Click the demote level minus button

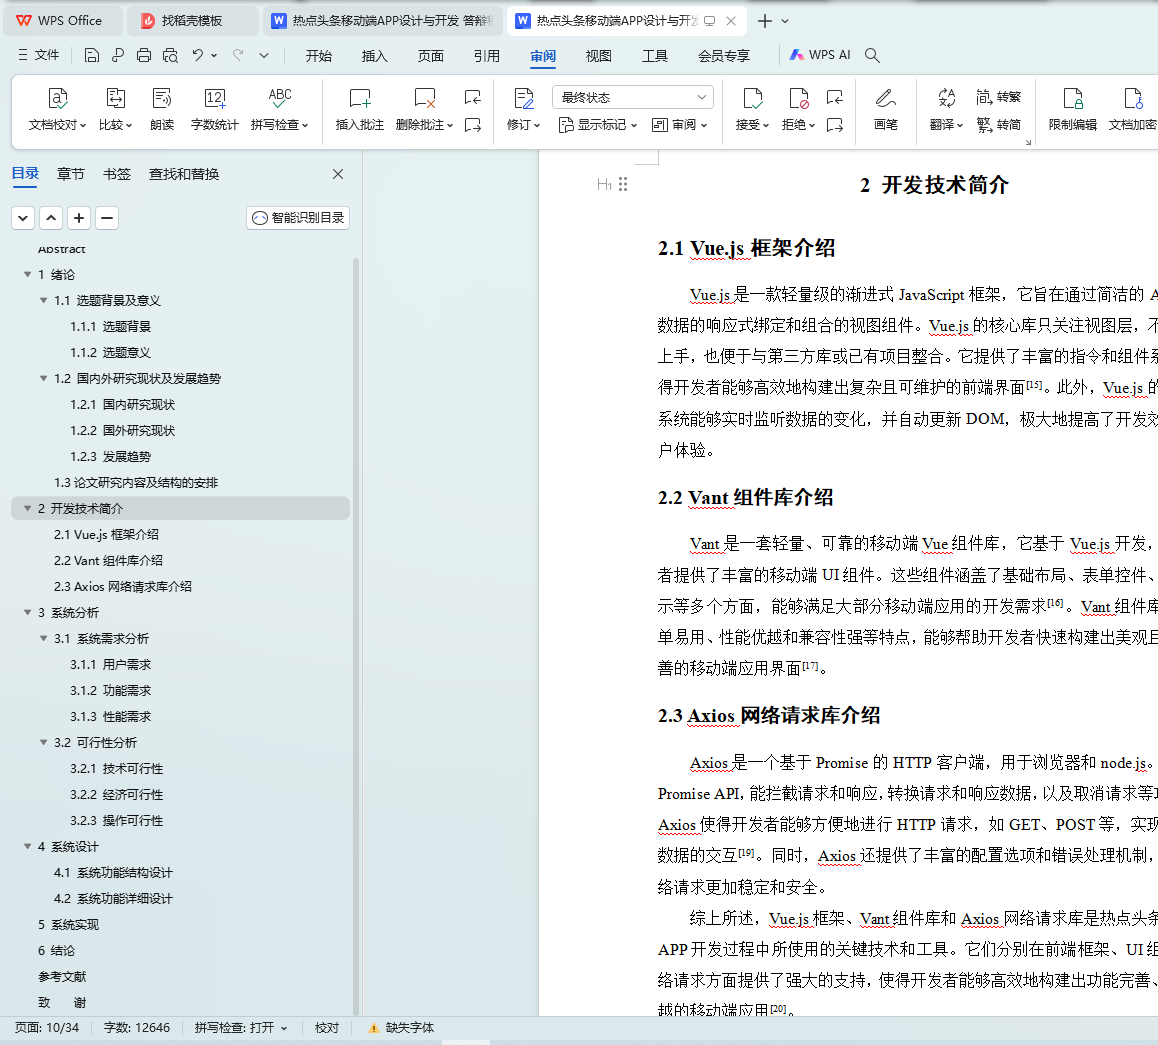pyautogui.click(x=107, y=218)
